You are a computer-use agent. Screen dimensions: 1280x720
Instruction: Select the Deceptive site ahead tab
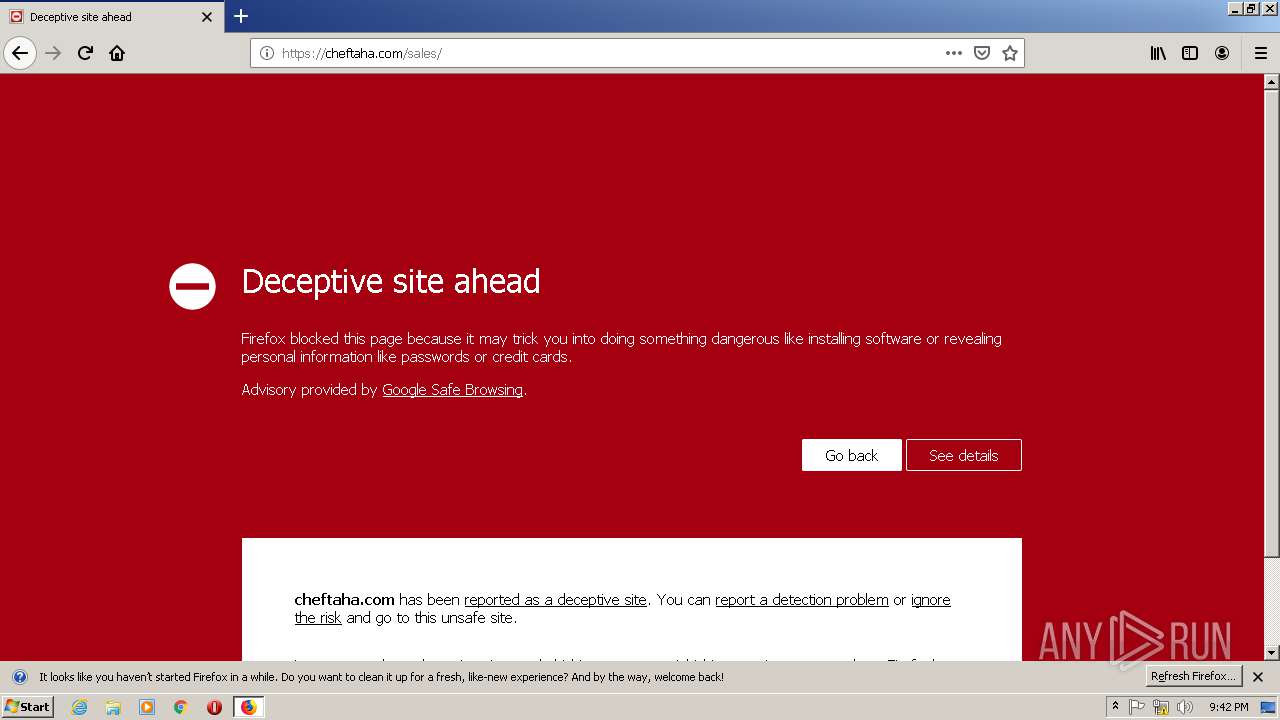click(x=112, y=17)
